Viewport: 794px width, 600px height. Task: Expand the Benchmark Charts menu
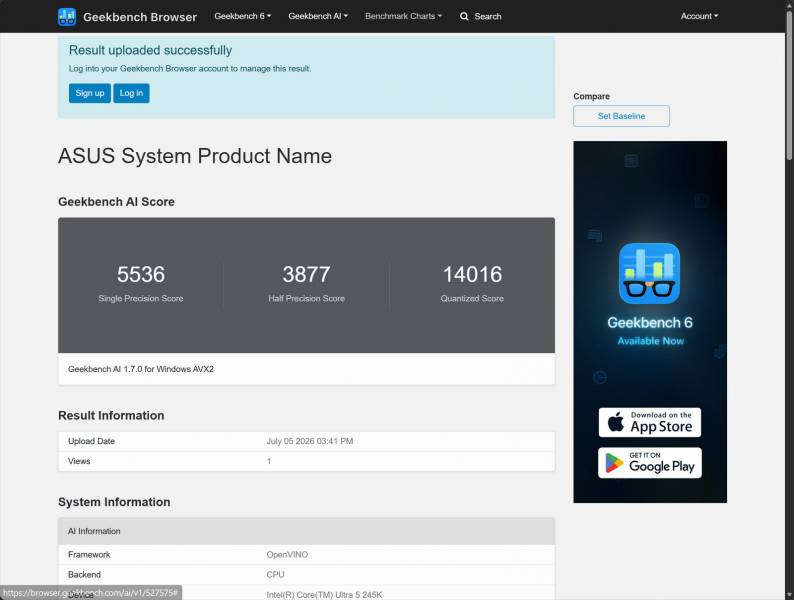tap(403, 16)
